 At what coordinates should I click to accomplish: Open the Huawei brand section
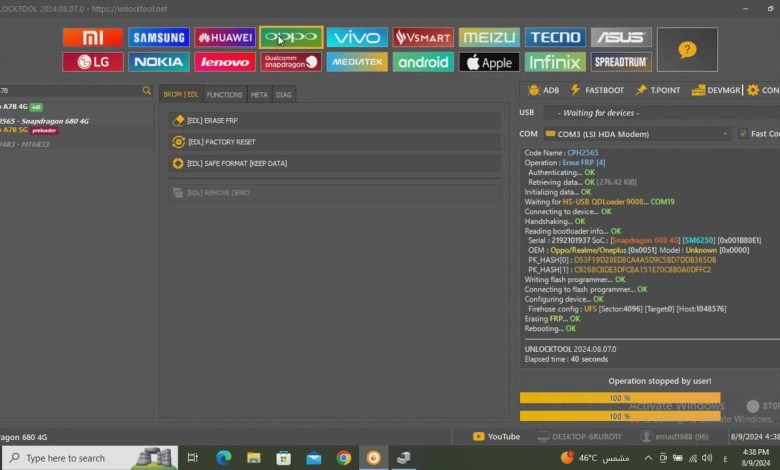[224, 38]
